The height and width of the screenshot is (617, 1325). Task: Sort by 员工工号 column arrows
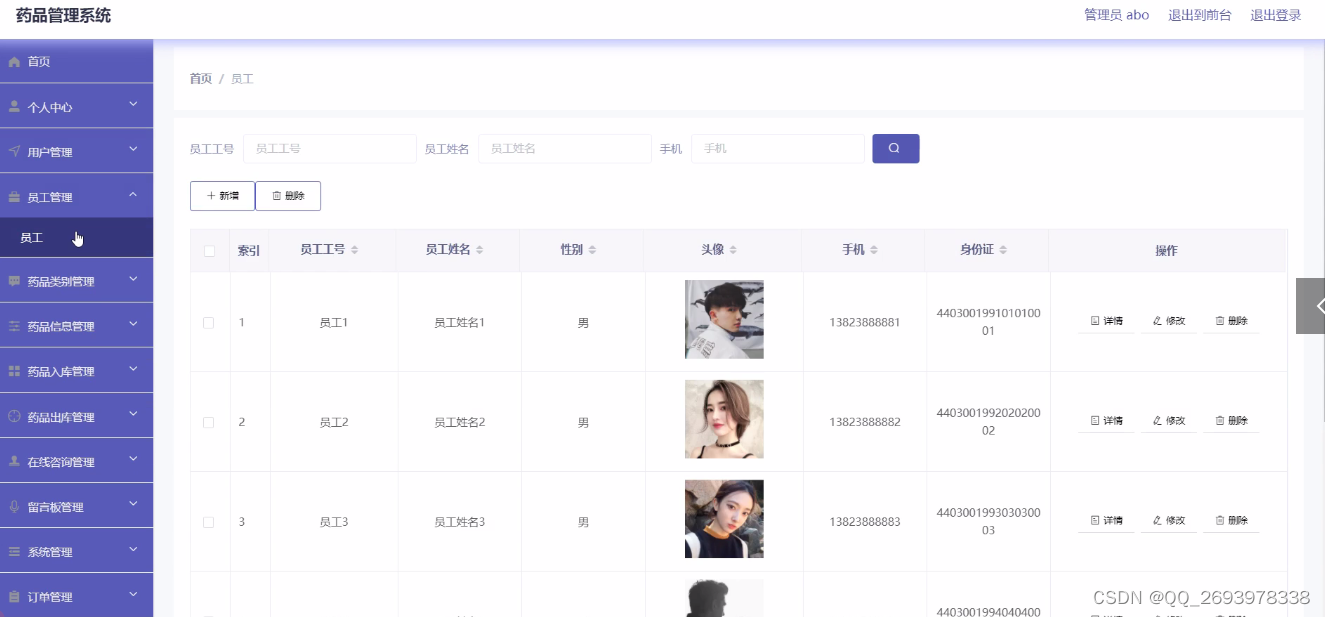point(354,249)
